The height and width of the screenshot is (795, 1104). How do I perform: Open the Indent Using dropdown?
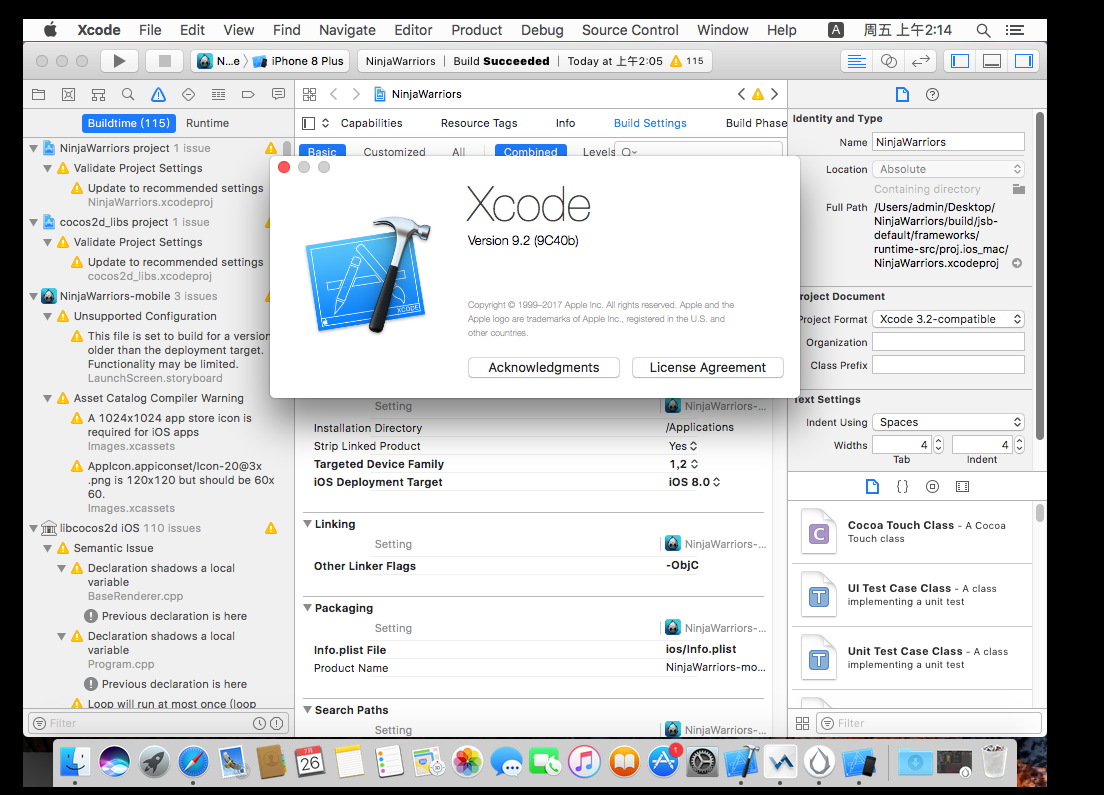coord(948,422)
